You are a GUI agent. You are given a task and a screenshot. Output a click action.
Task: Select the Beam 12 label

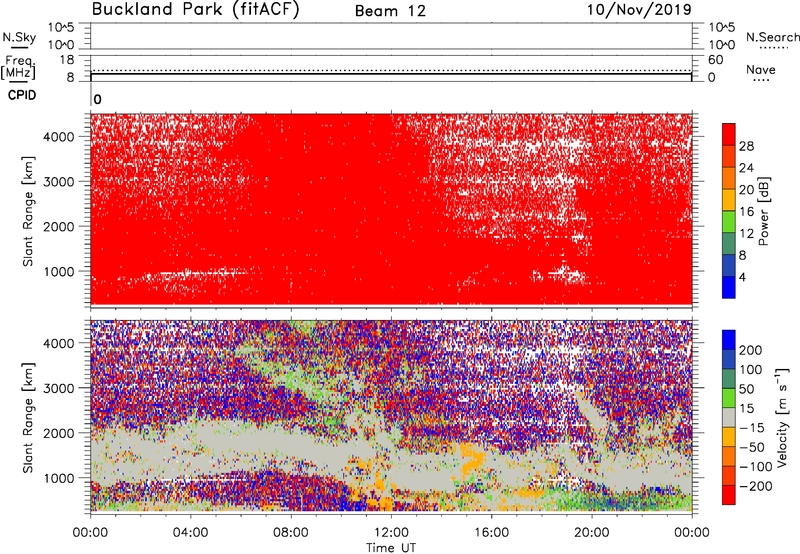click(390, 11)
